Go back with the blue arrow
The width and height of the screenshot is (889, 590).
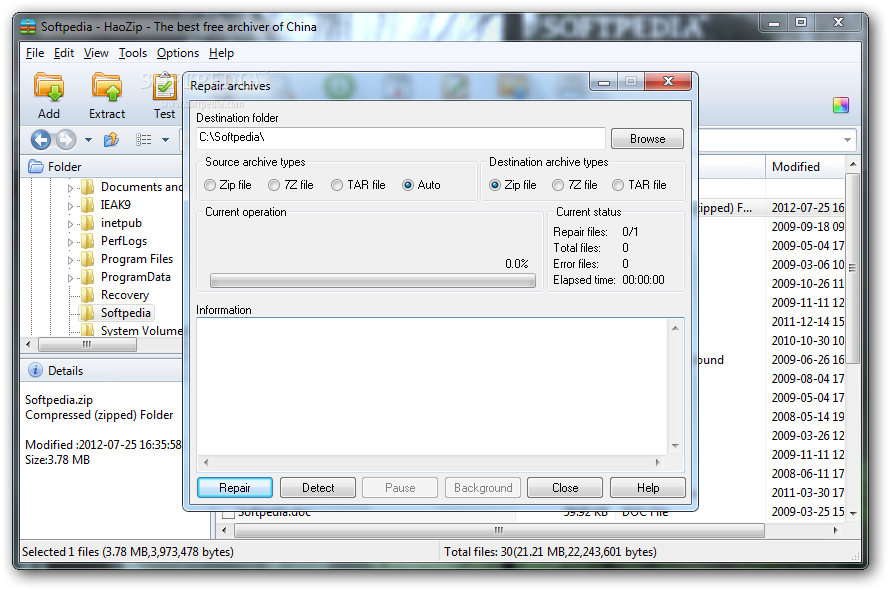(41, 139)
